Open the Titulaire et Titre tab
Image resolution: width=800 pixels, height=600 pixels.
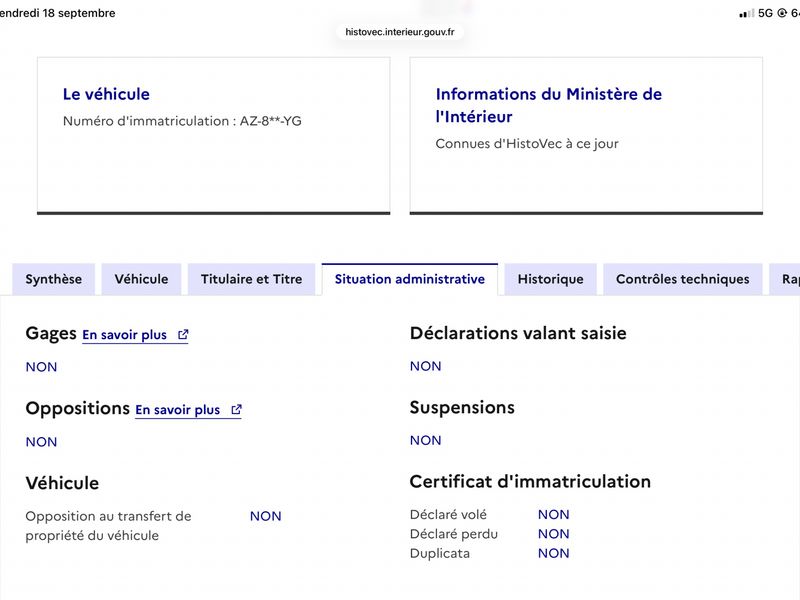pos(252,279)
